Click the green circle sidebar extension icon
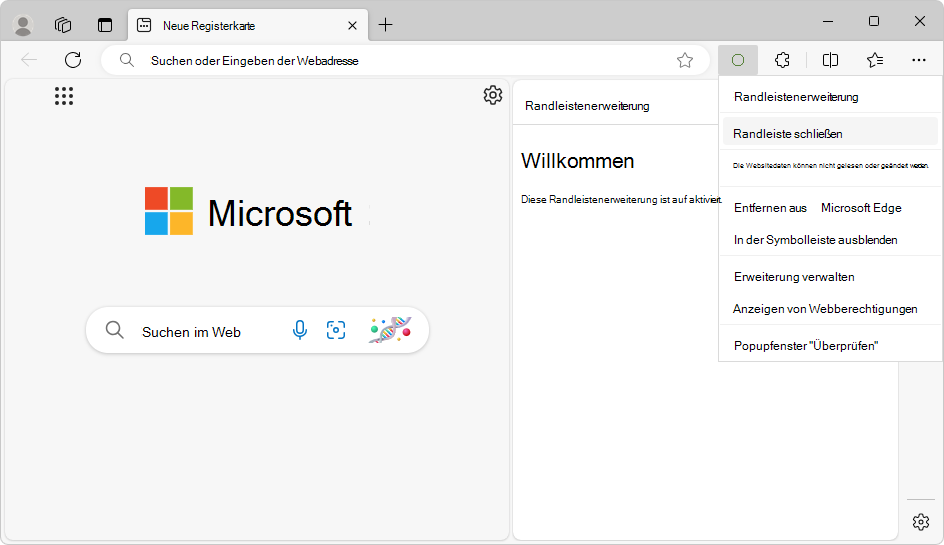 (x=738, y=60)
